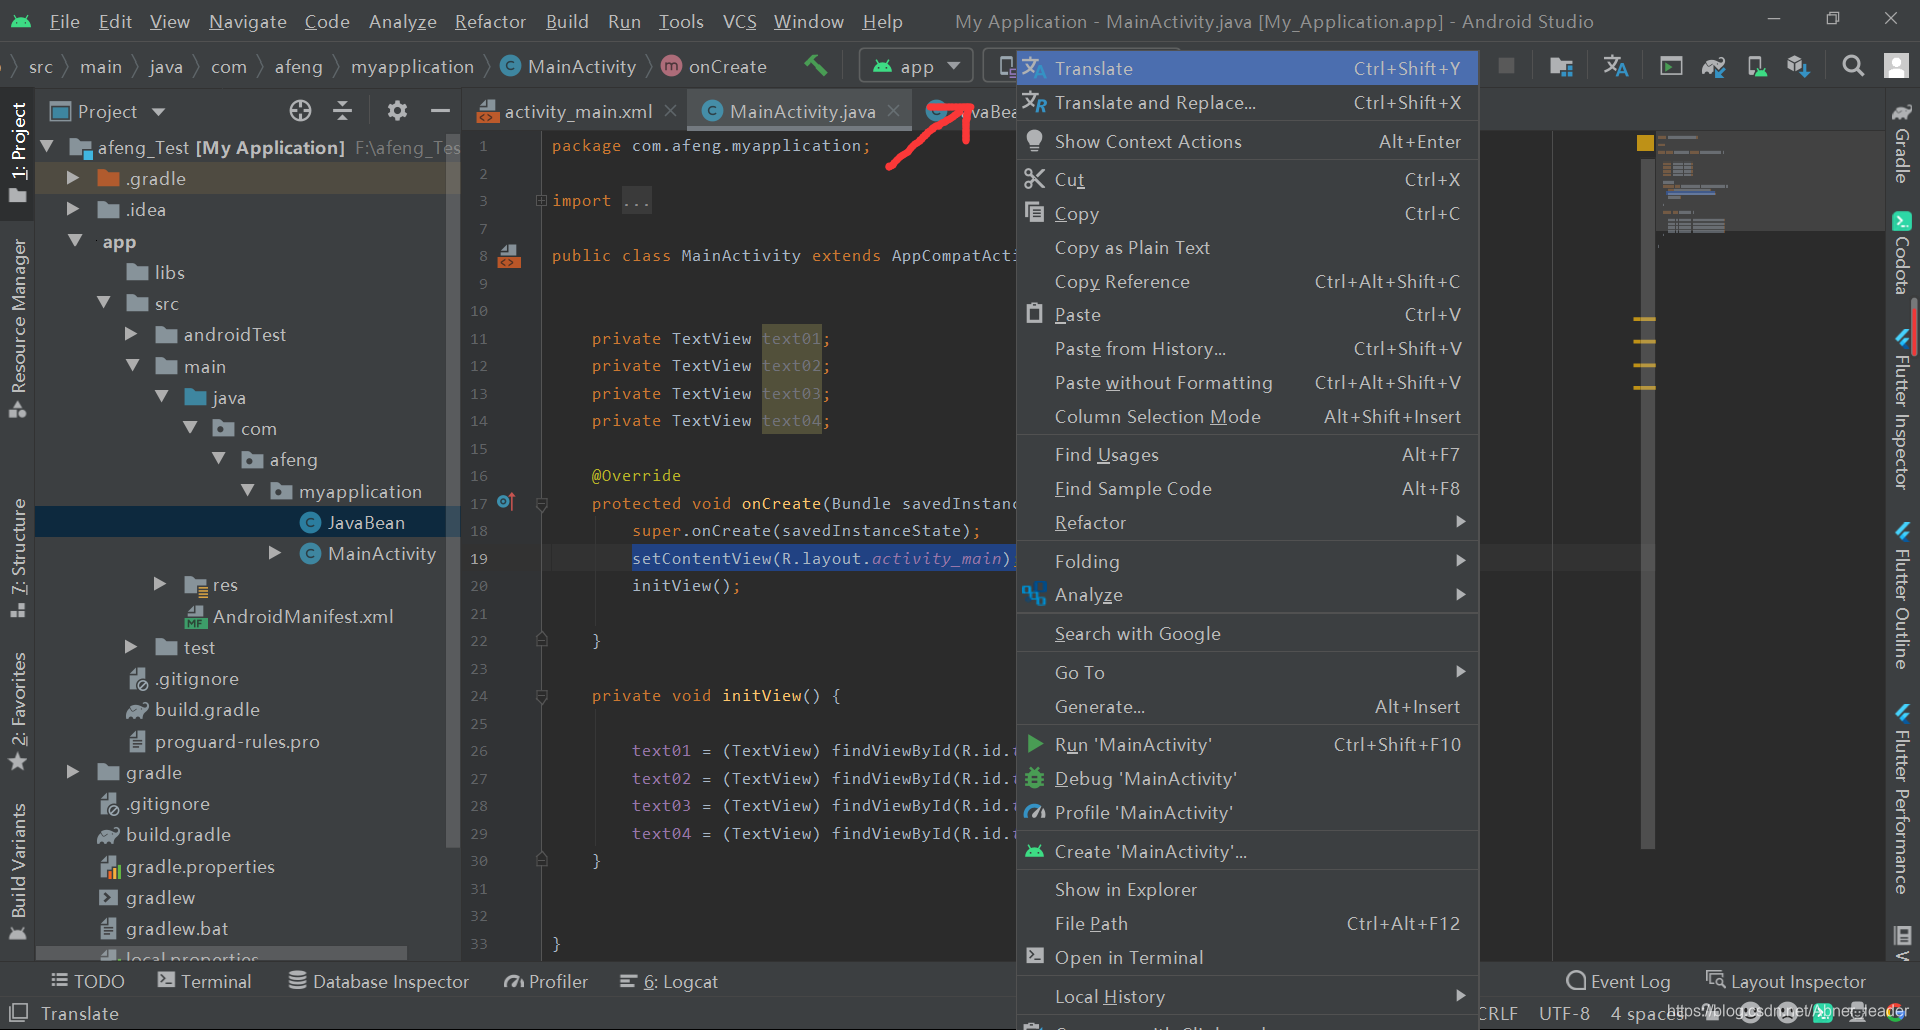Select Column Selection Mode
Screen dimensions: 1920x1030
point(1247,416)
